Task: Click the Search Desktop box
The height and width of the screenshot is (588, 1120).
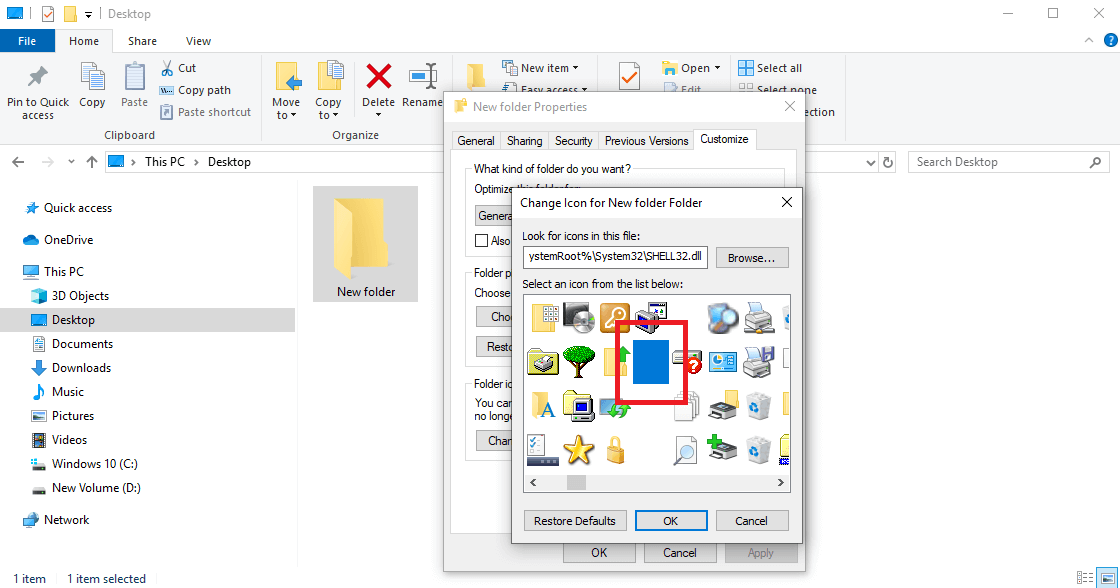Action: [1008, 162]
